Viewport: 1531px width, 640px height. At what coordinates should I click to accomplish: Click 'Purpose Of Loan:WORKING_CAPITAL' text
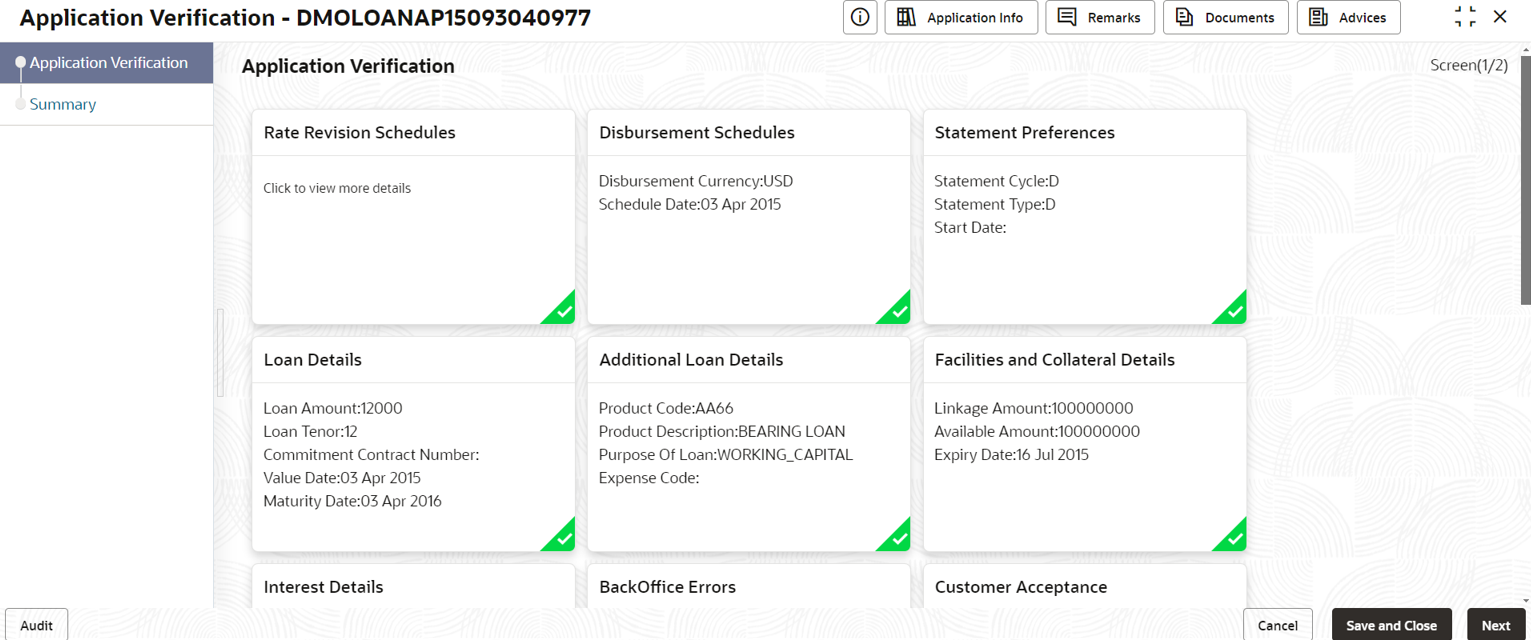point(725,454)
